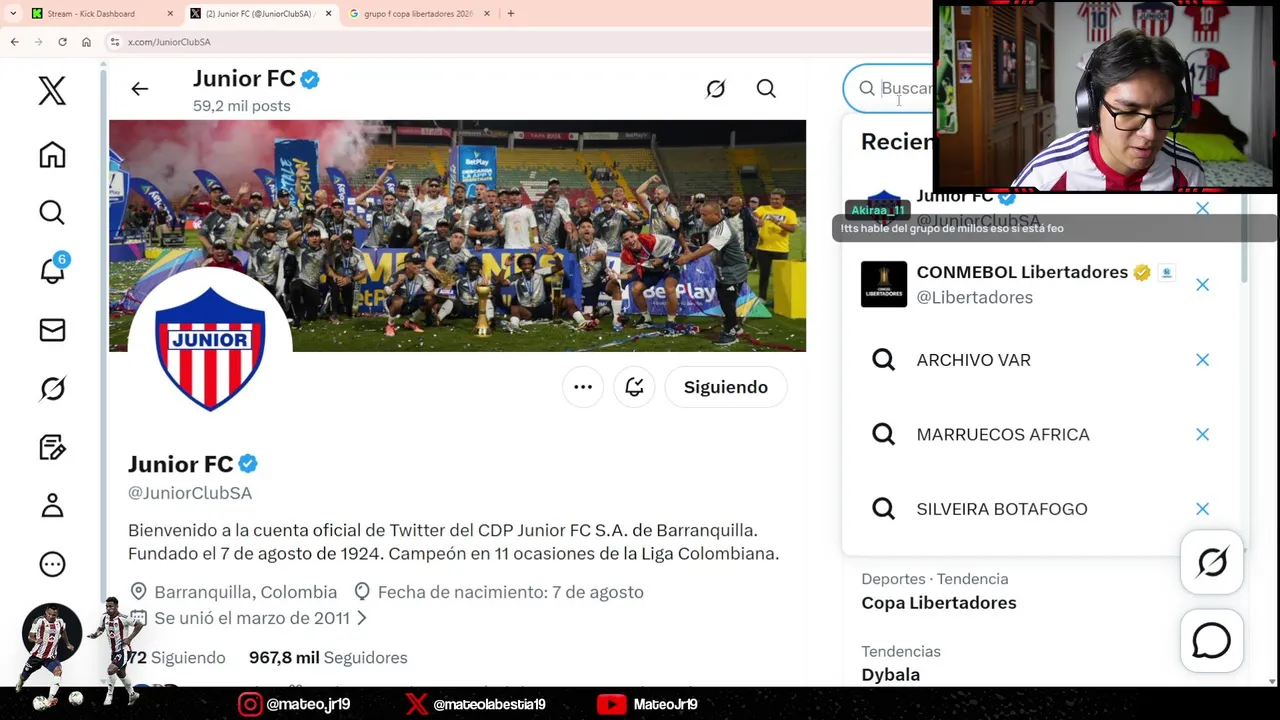This screenshot has height=720, width=1280.
Task: Open Grok in the left sidebar
Action: click(52, 388)
